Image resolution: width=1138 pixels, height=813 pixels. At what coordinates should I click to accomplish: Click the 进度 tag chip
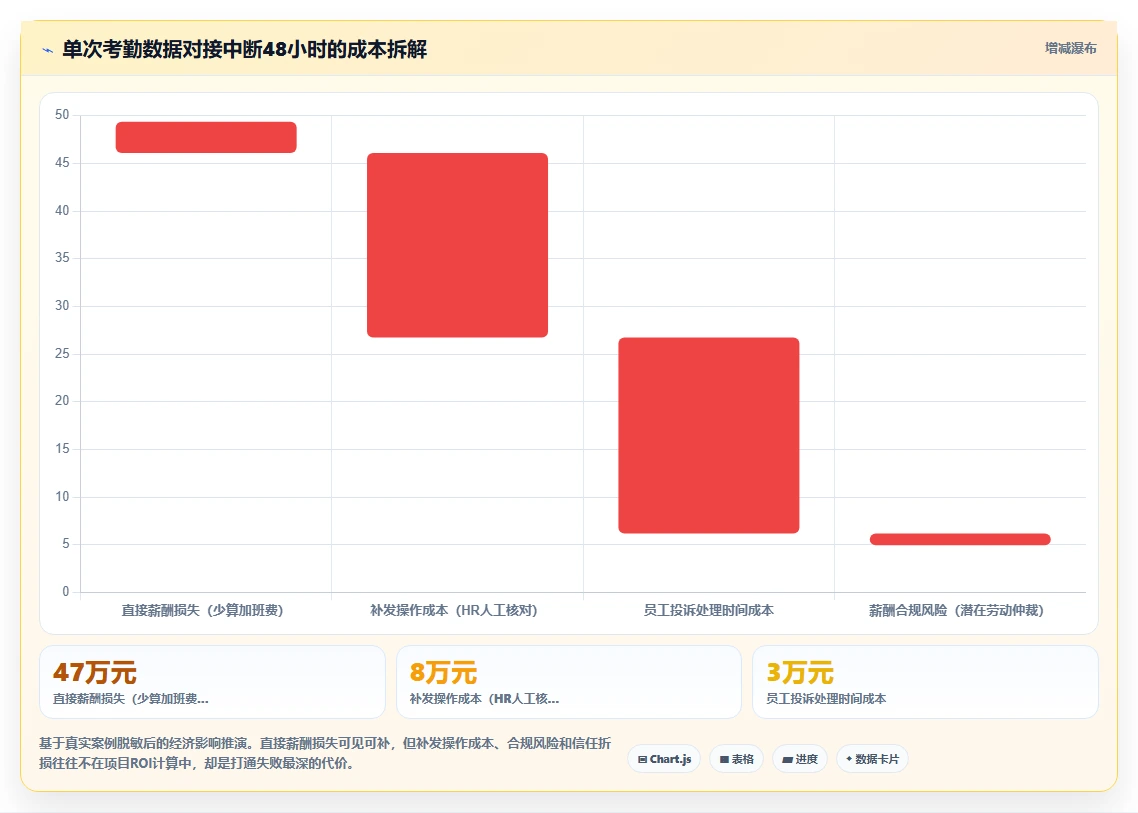pyautogui.click(x=799, y=759)
